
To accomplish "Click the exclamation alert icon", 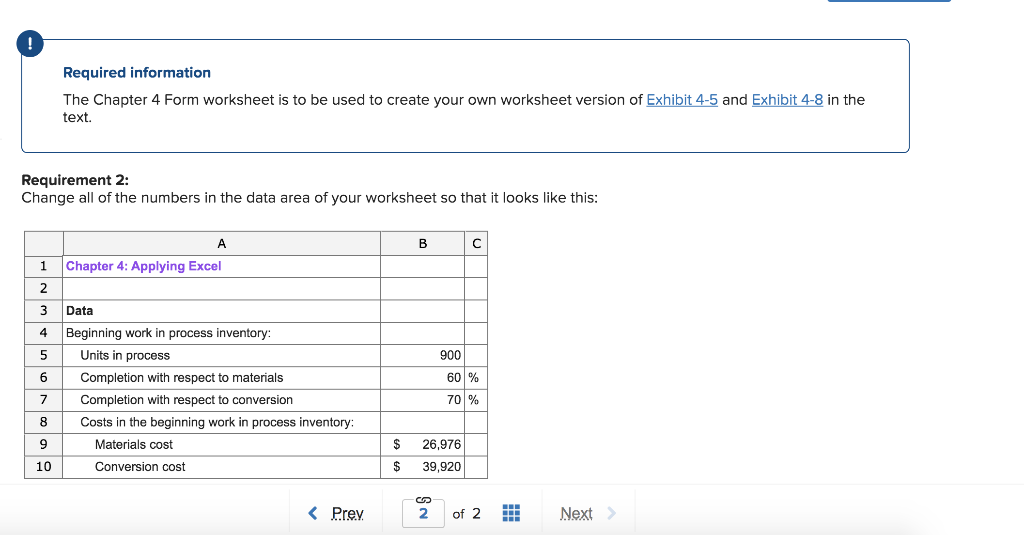I will [x=30, y=44].
